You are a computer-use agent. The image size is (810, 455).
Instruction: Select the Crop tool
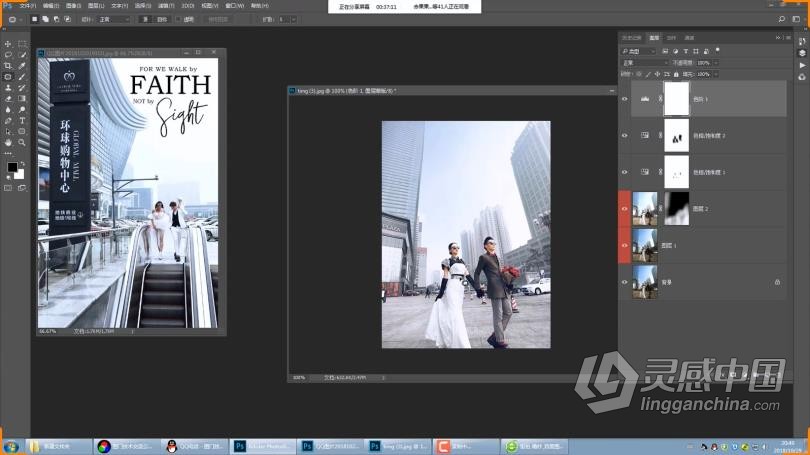8,66
